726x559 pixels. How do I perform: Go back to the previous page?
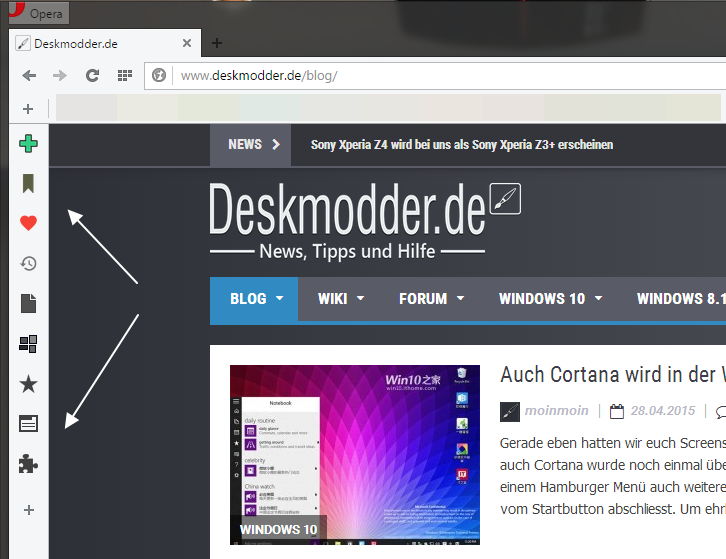click(x=29, y=75)
